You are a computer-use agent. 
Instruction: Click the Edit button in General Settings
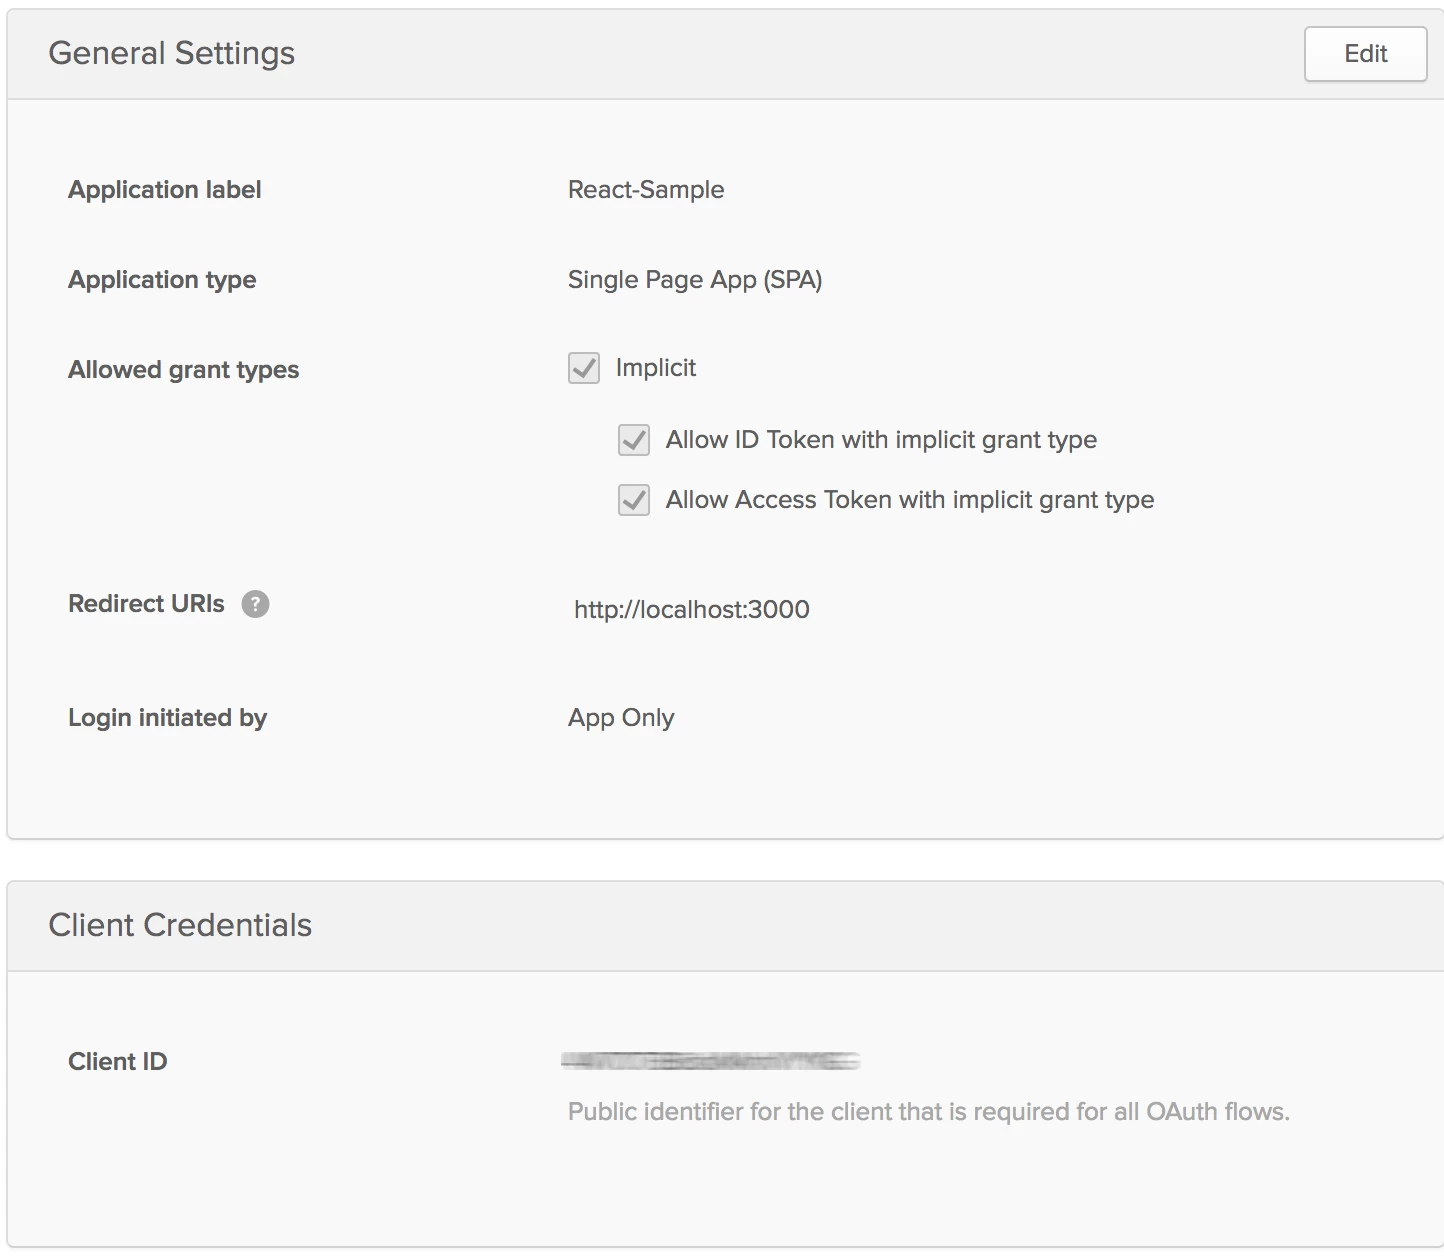coord(1365,54)
